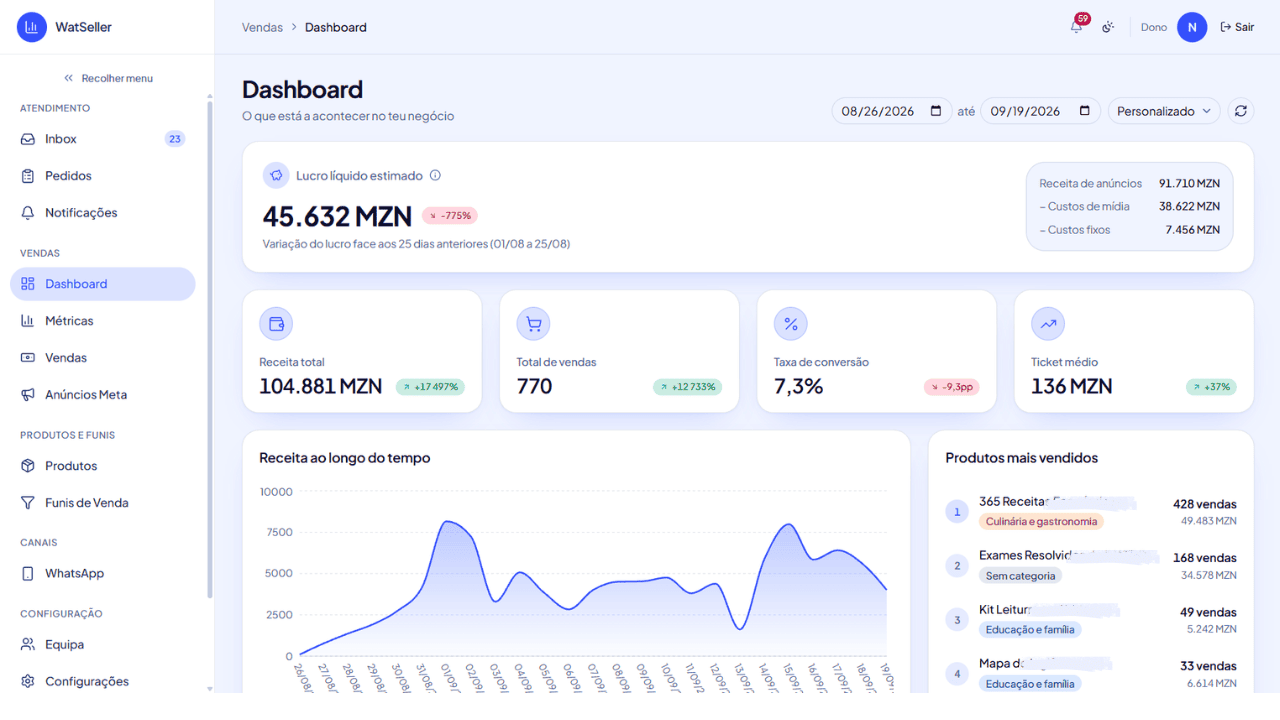Click the Culinária e gastronomia category tag
1280x720 pixels.
point(1041,521)
